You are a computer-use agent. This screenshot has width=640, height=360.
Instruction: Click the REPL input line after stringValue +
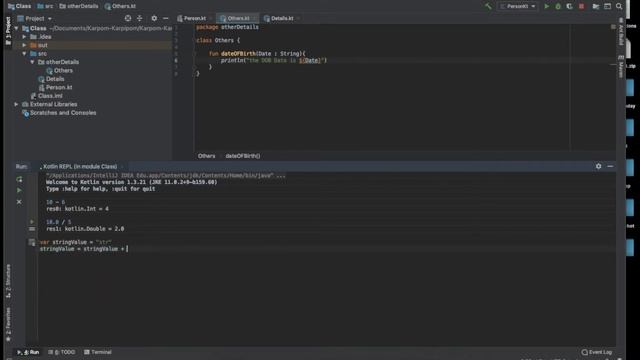click(x=128, y=249)
